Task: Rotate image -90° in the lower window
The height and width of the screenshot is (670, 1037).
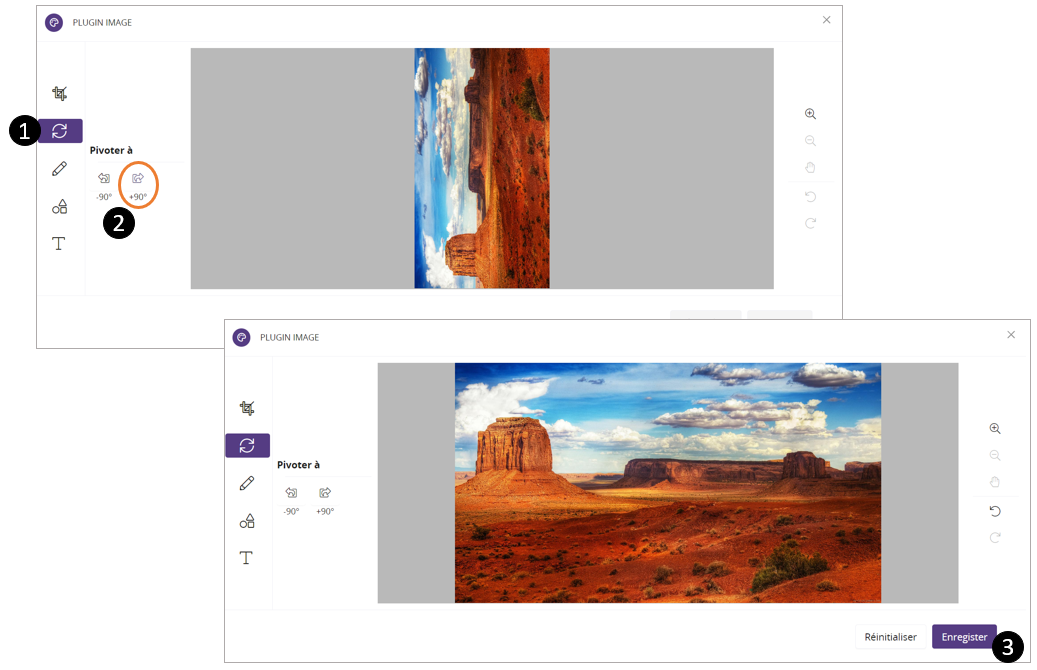Action: click(x=291, y=493)
